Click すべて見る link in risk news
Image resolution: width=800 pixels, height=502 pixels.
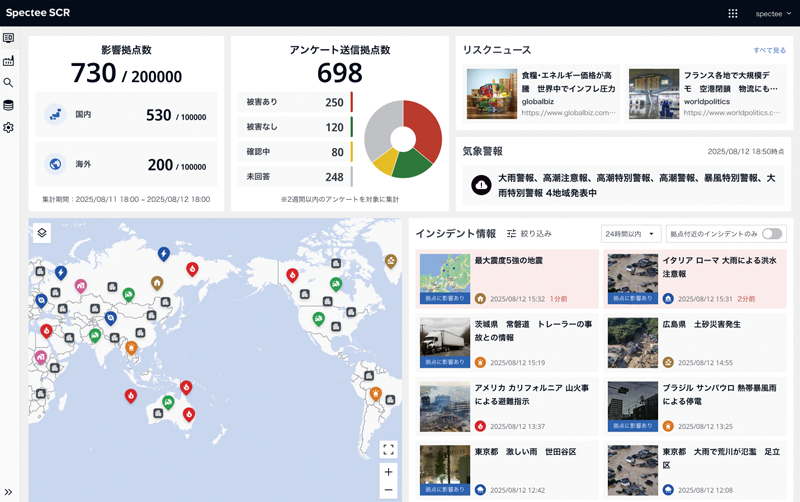click(769, 50)
